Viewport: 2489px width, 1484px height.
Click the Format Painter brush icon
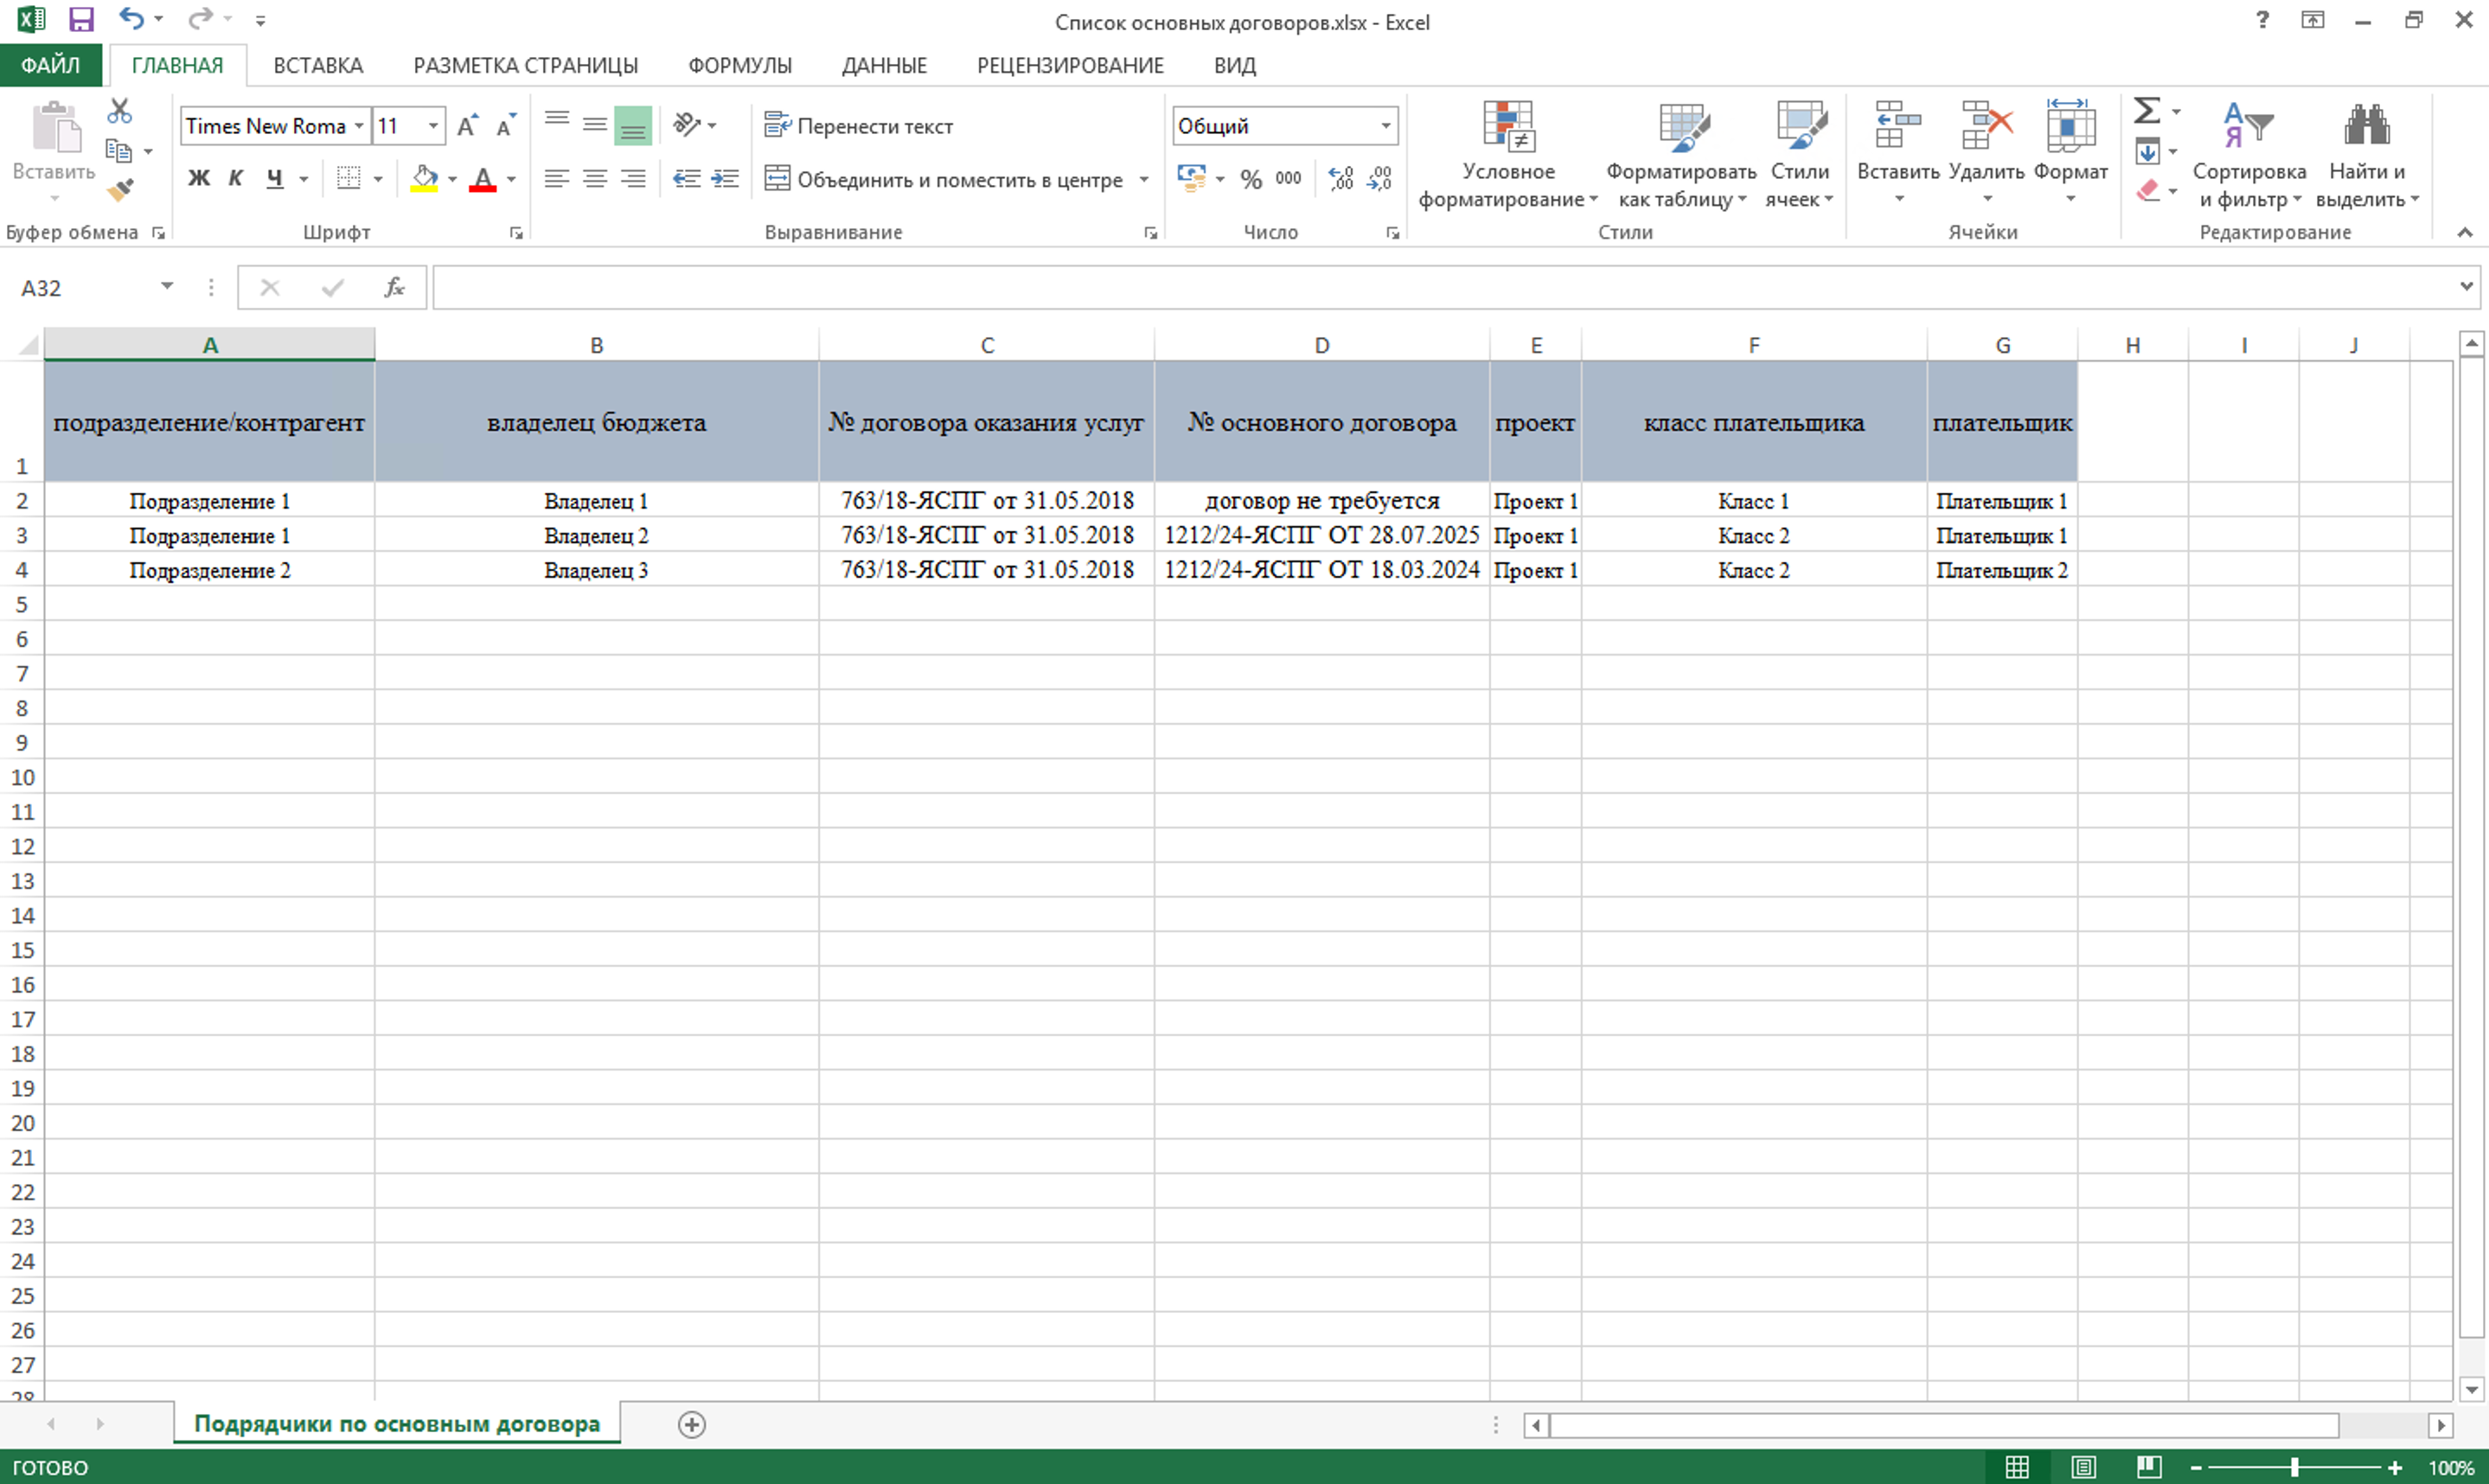tap(122, 189)
